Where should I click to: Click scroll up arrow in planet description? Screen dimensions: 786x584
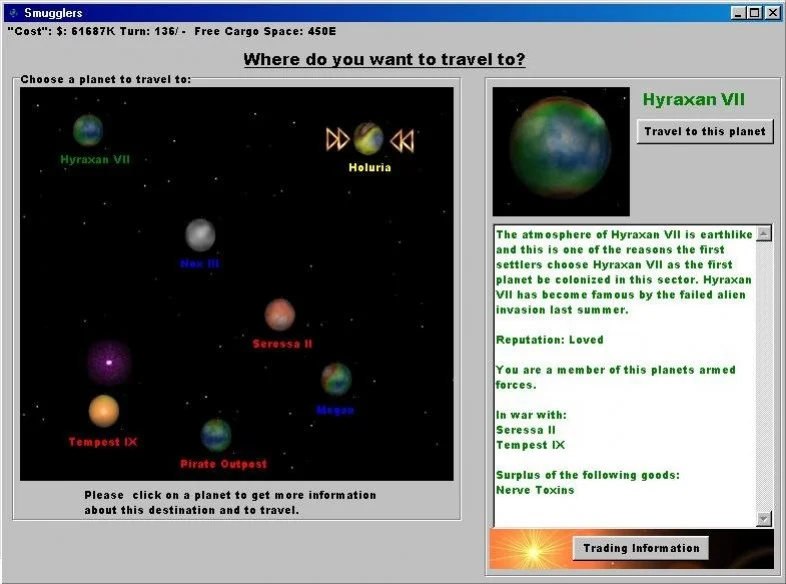(x=763, y=233)
